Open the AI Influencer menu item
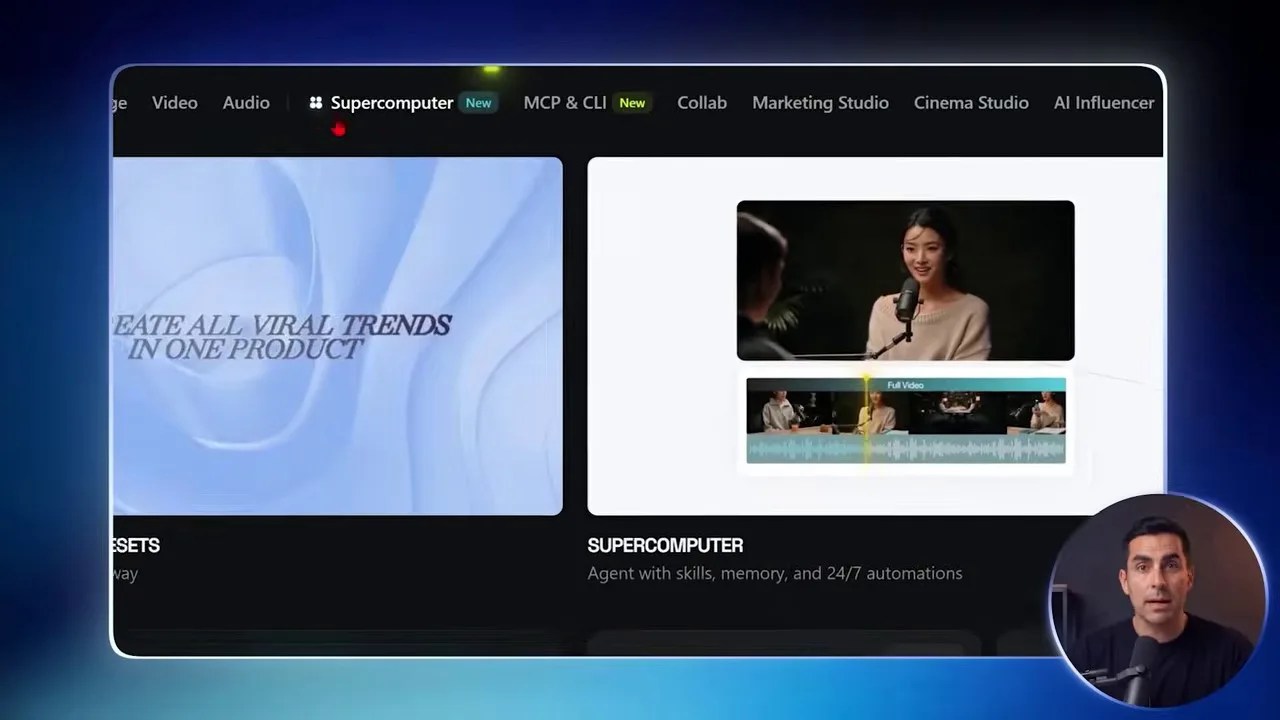 point(1104,103)
